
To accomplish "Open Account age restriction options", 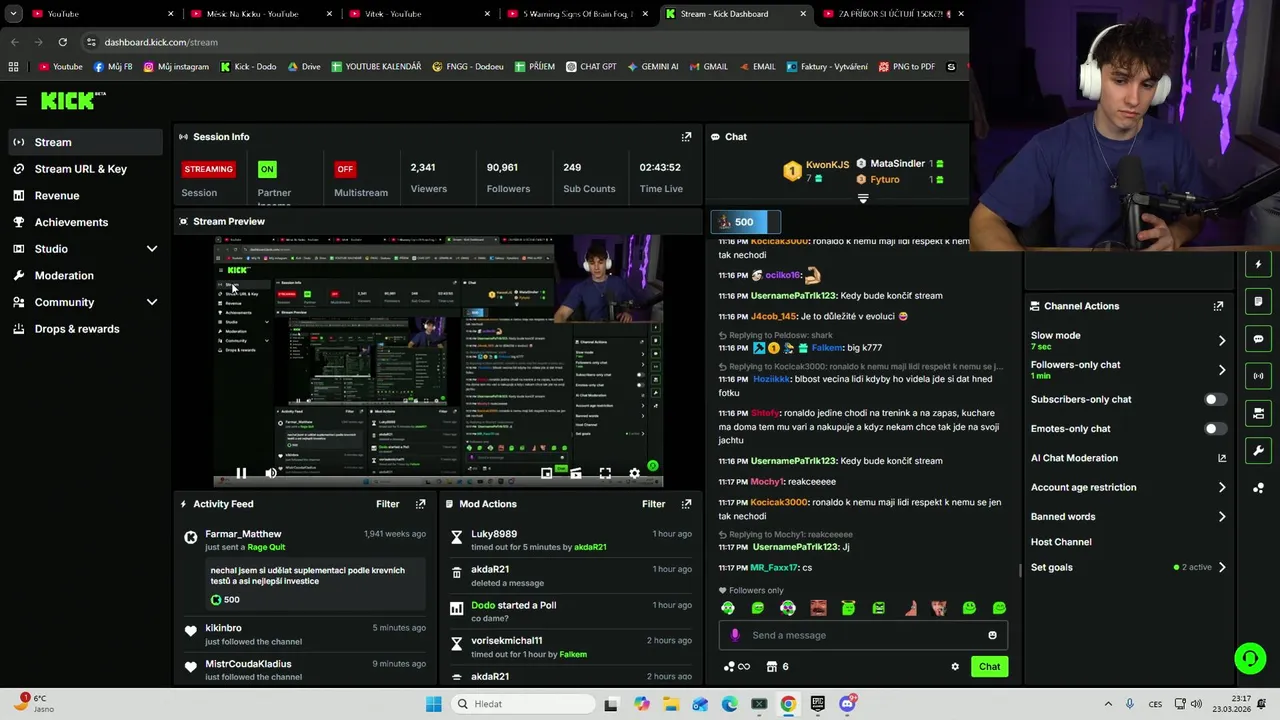I will [1128, 487].
